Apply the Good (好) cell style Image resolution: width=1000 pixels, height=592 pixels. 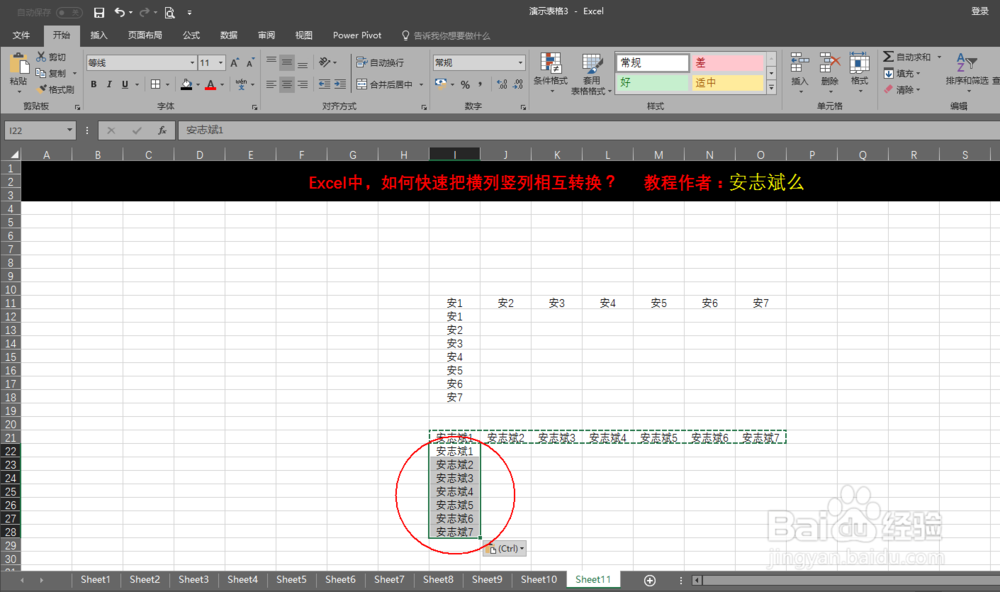click(652, 82)
